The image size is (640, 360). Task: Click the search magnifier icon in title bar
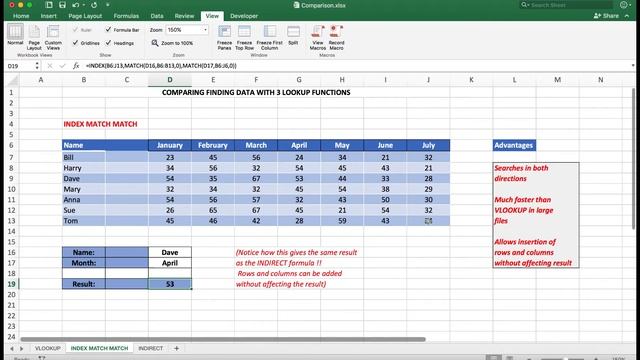524,5
